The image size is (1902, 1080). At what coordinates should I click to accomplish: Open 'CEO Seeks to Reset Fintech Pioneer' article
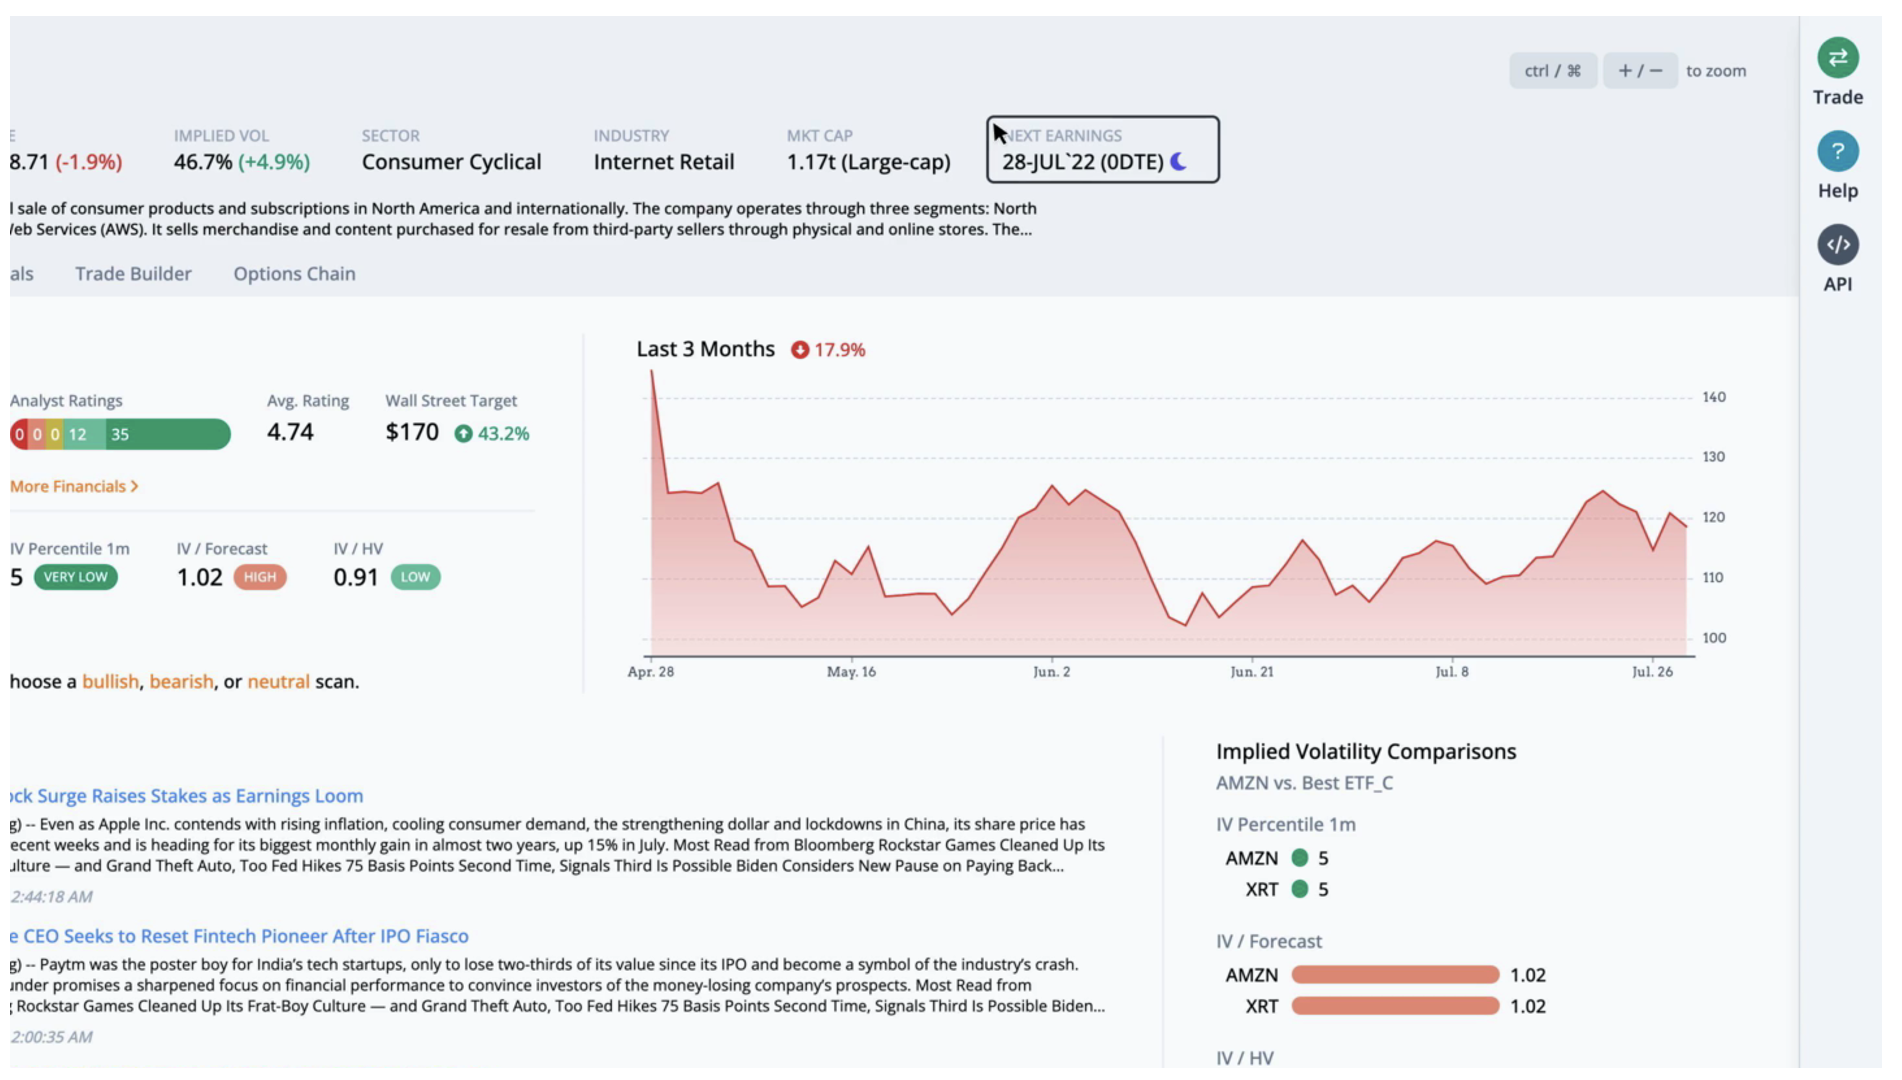click(x=240, y=936)
